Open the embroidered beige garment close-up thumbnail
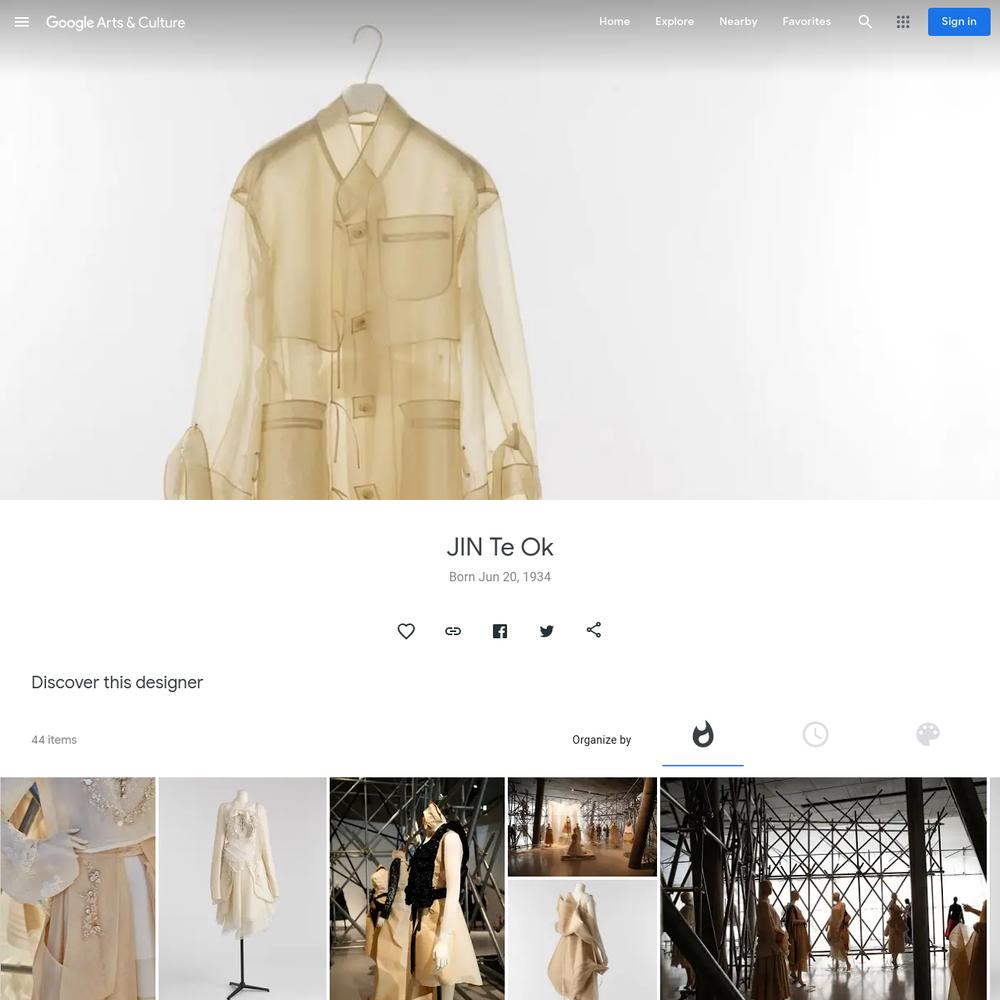1000x1000 pixels. 78,888
